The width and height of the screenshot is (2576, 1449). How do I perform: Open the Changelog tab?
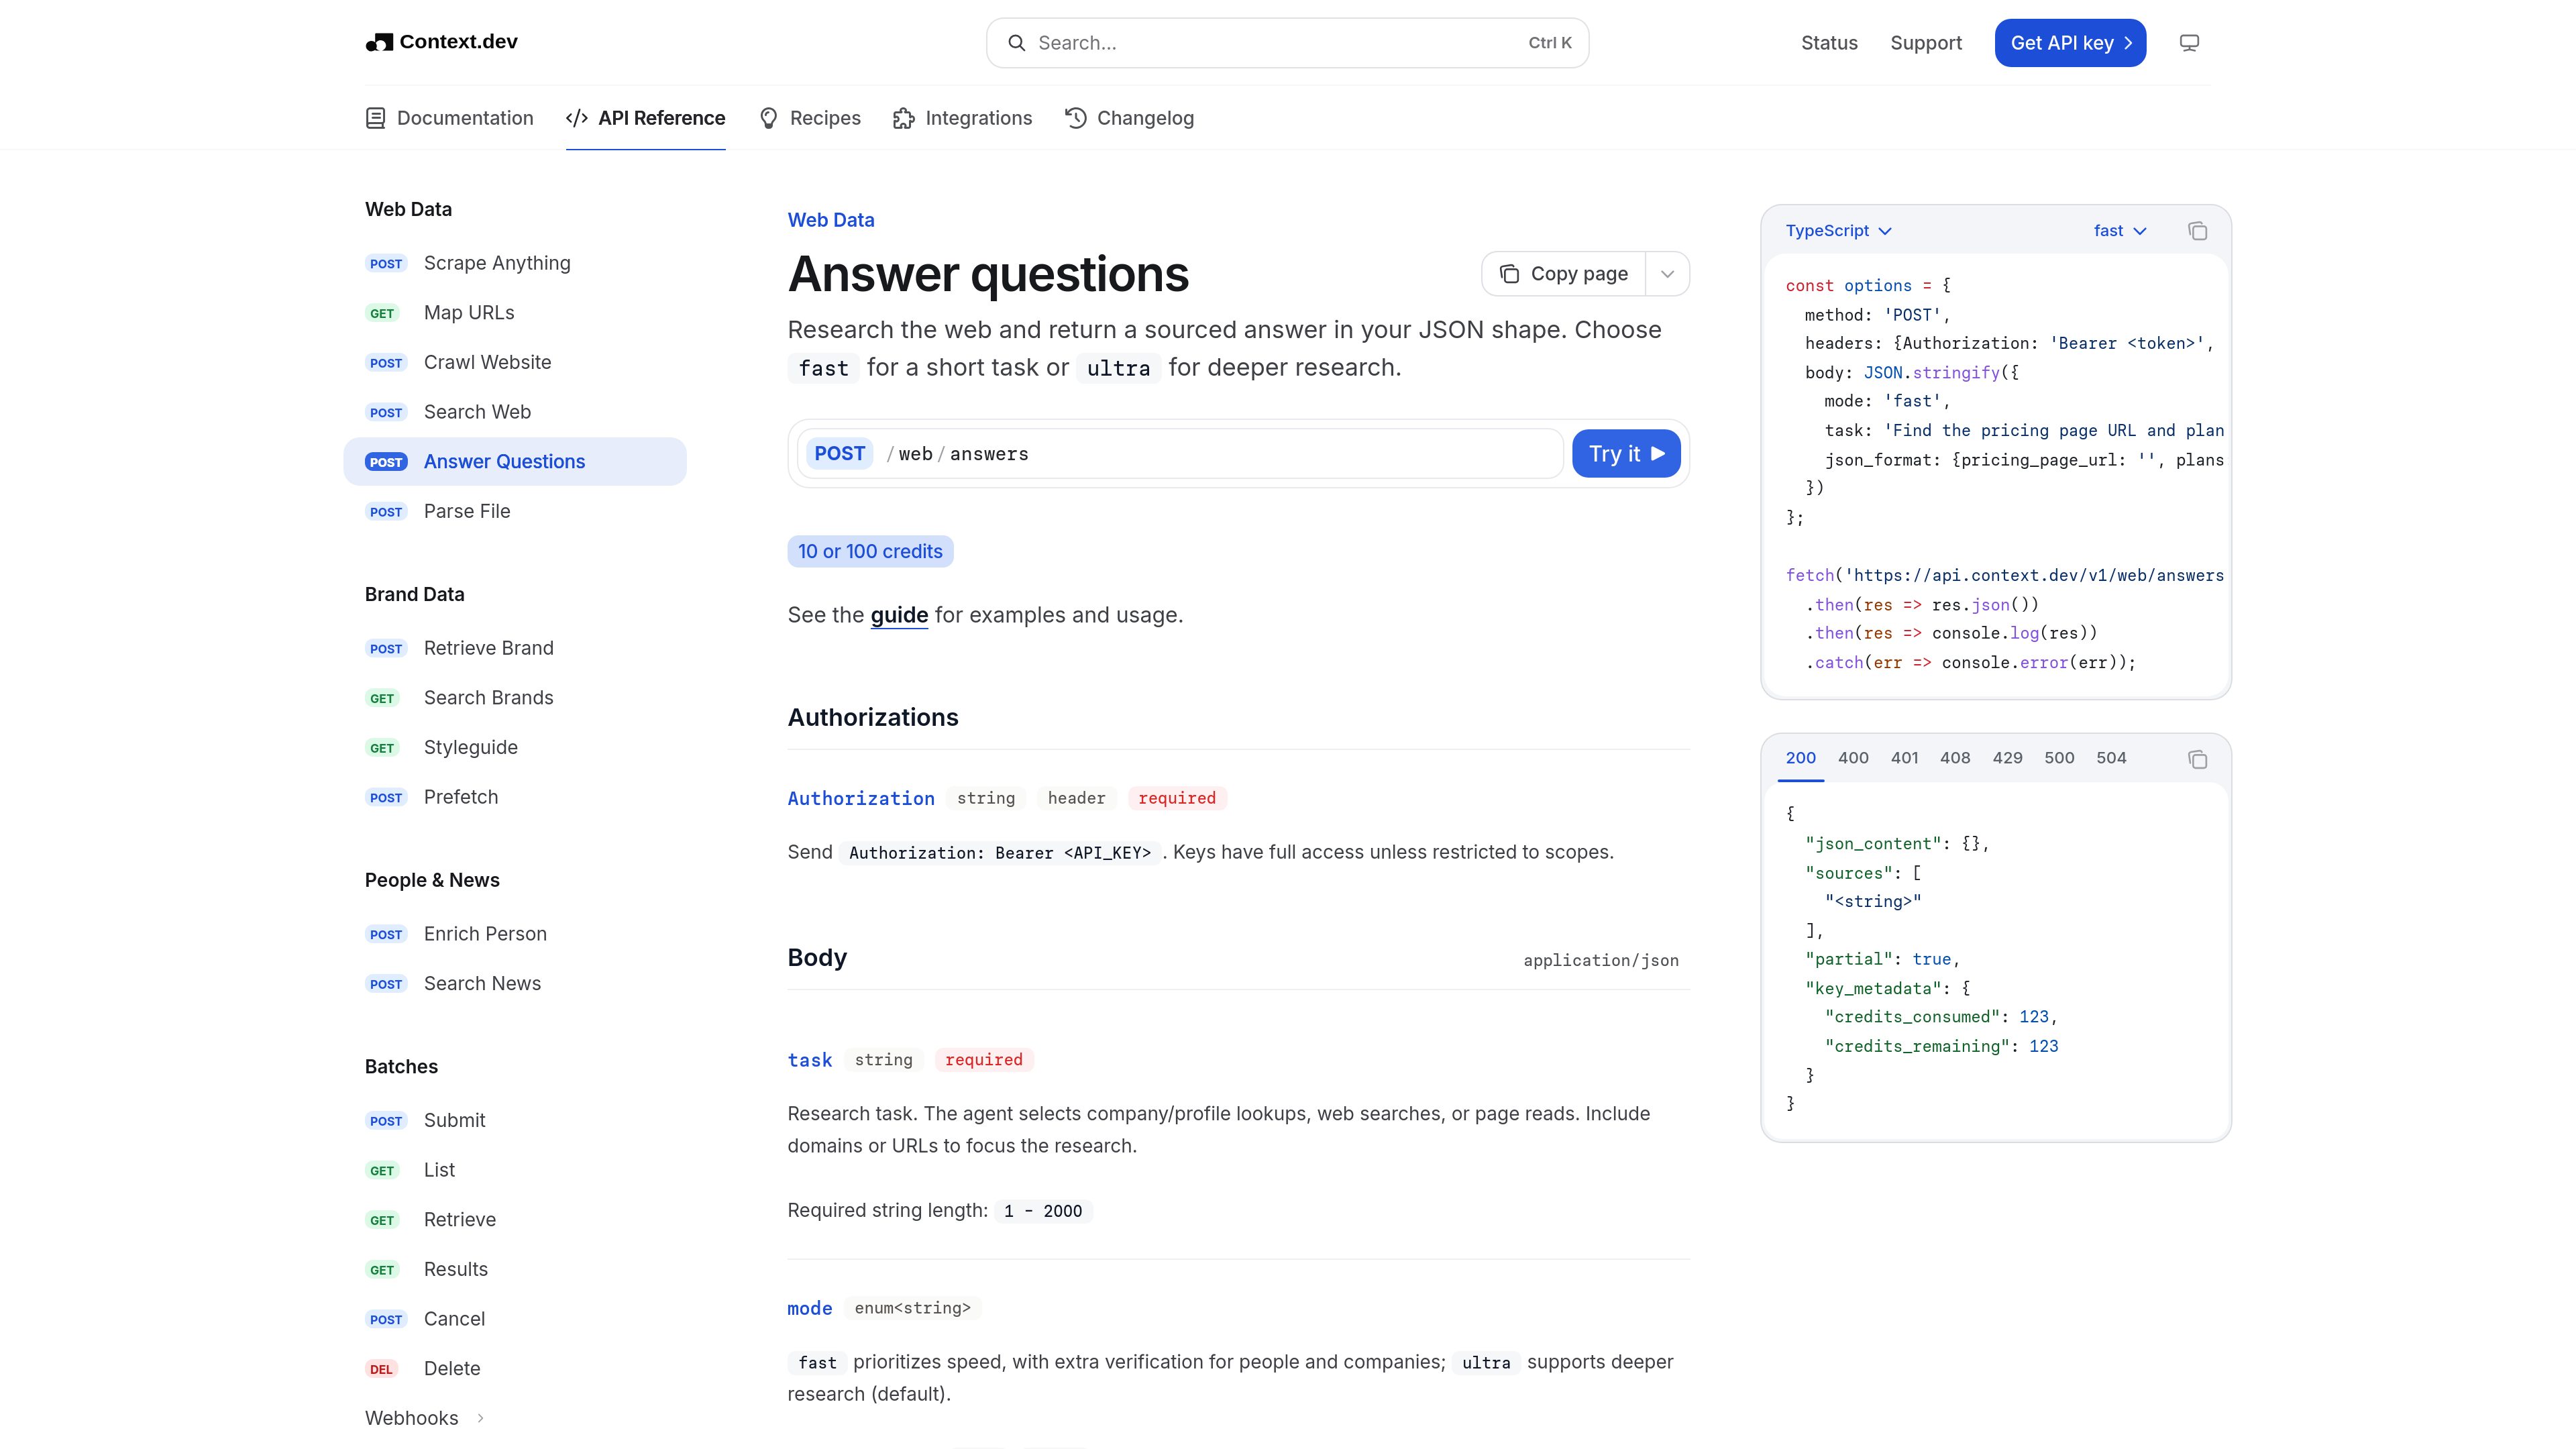[x=1129, y=118]
